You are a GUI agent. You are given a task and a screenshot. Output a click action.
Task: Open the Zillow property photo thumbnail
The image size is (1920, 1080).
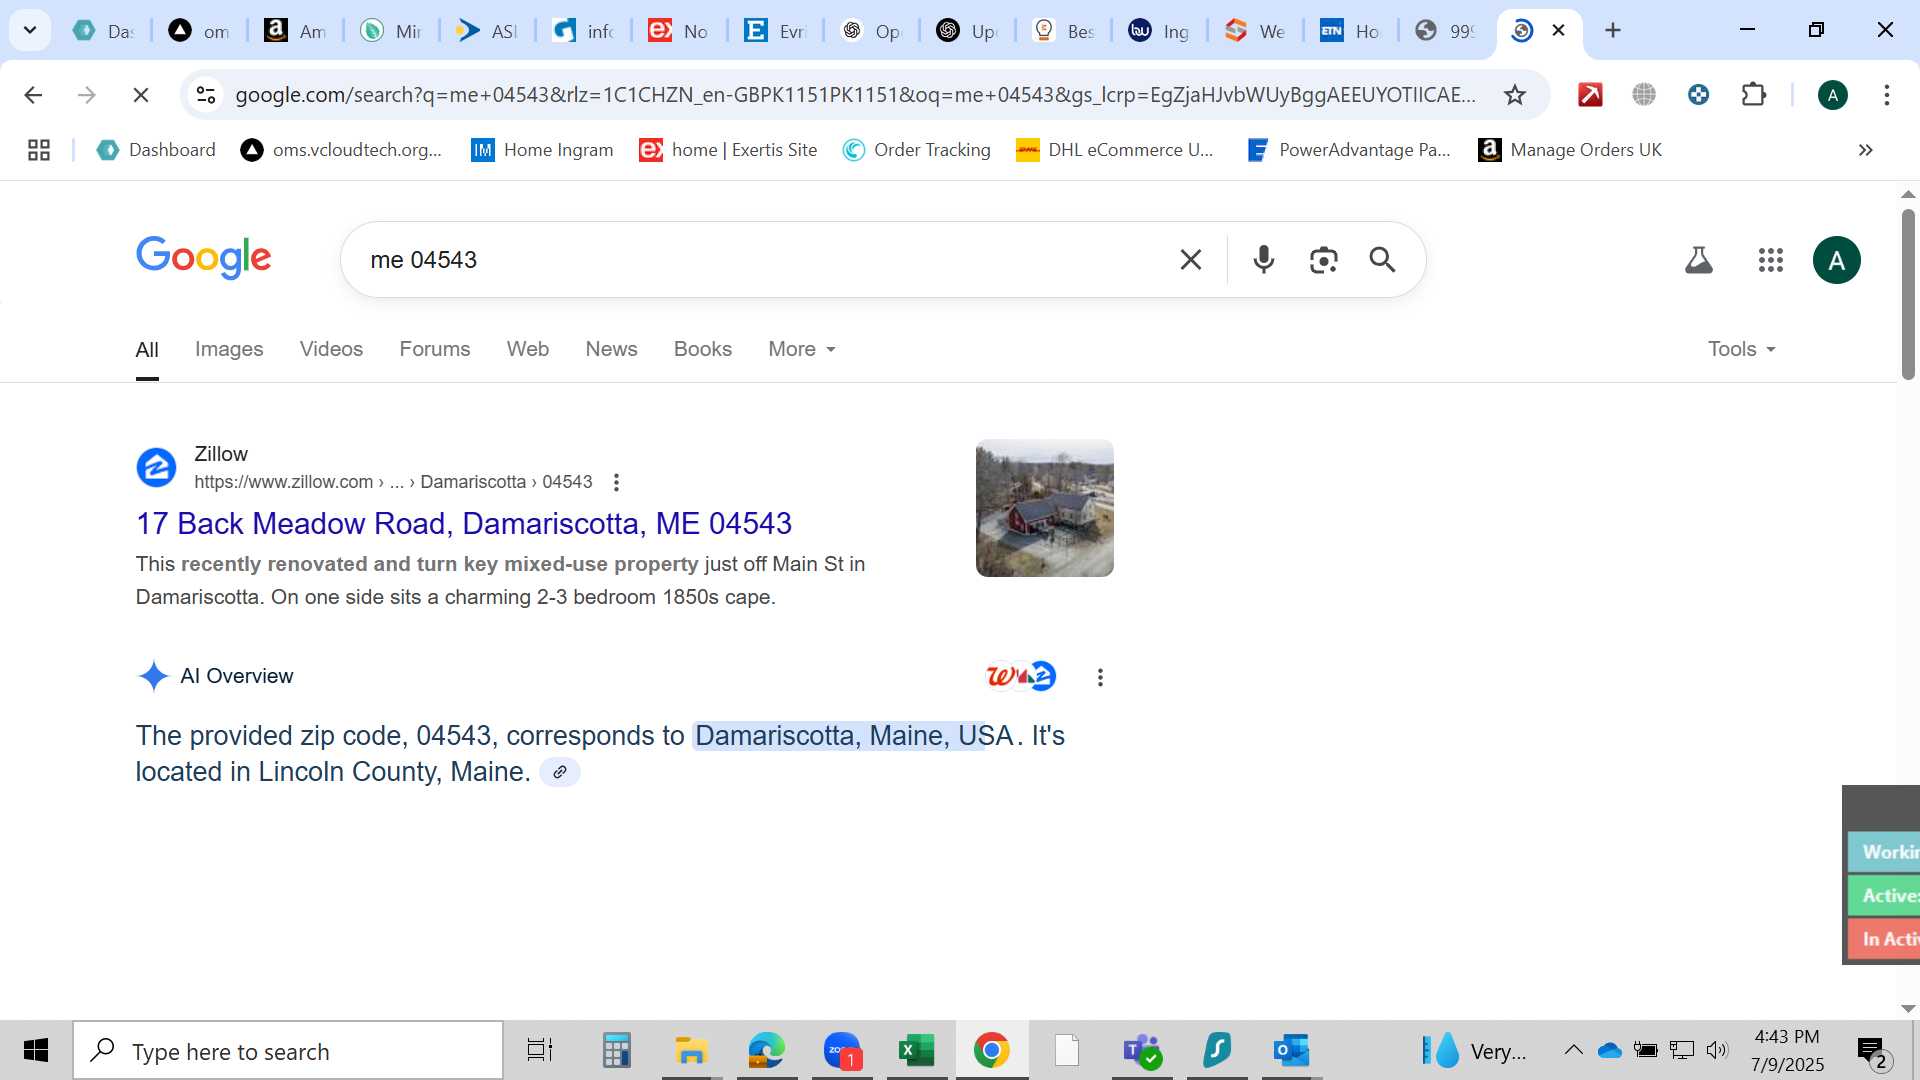coord(1044,508)
